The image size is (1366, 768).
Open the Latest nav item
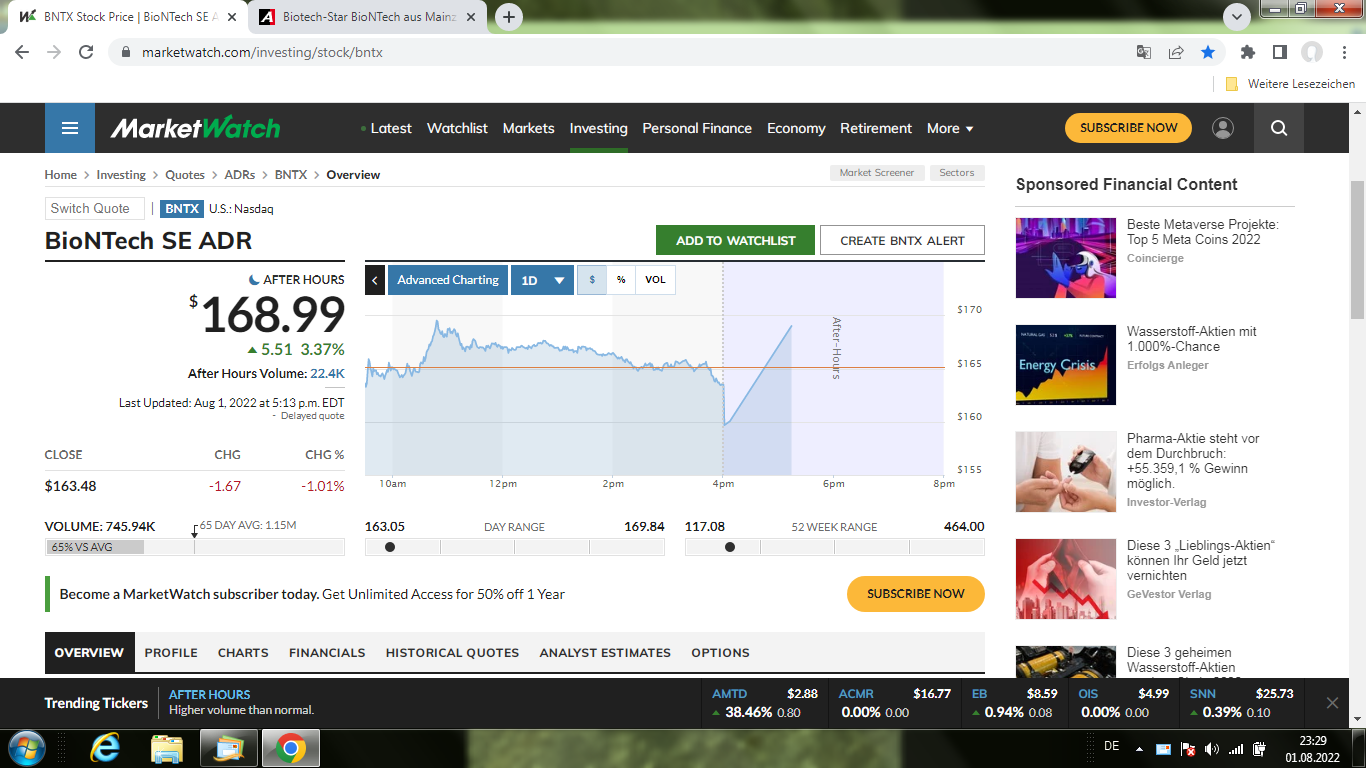(x=391, y=128)
